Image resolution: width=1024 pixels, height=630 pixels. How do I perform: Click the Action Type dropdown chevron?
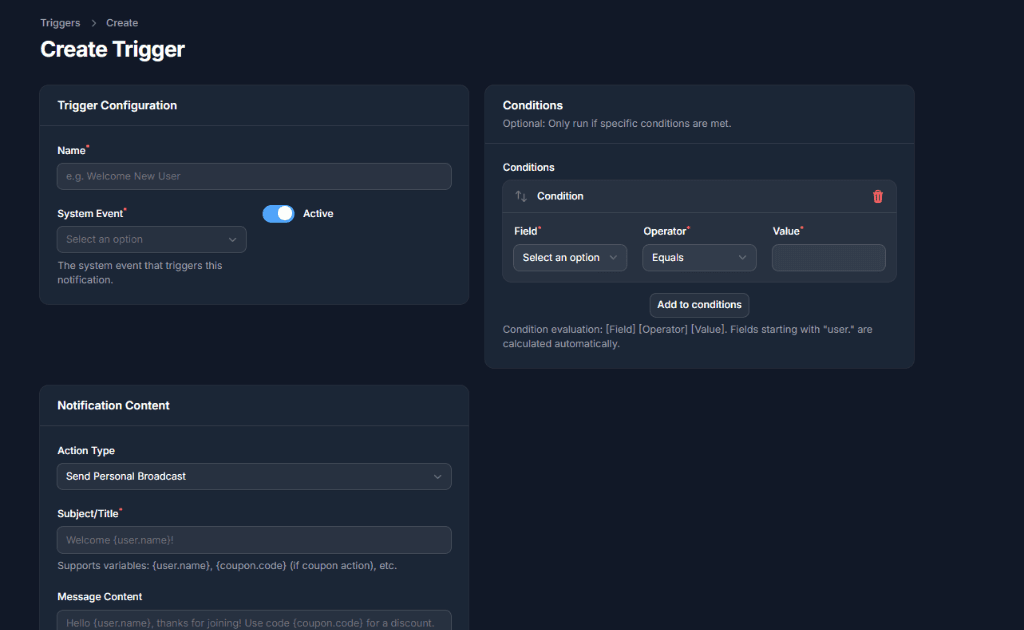point(437,476)
